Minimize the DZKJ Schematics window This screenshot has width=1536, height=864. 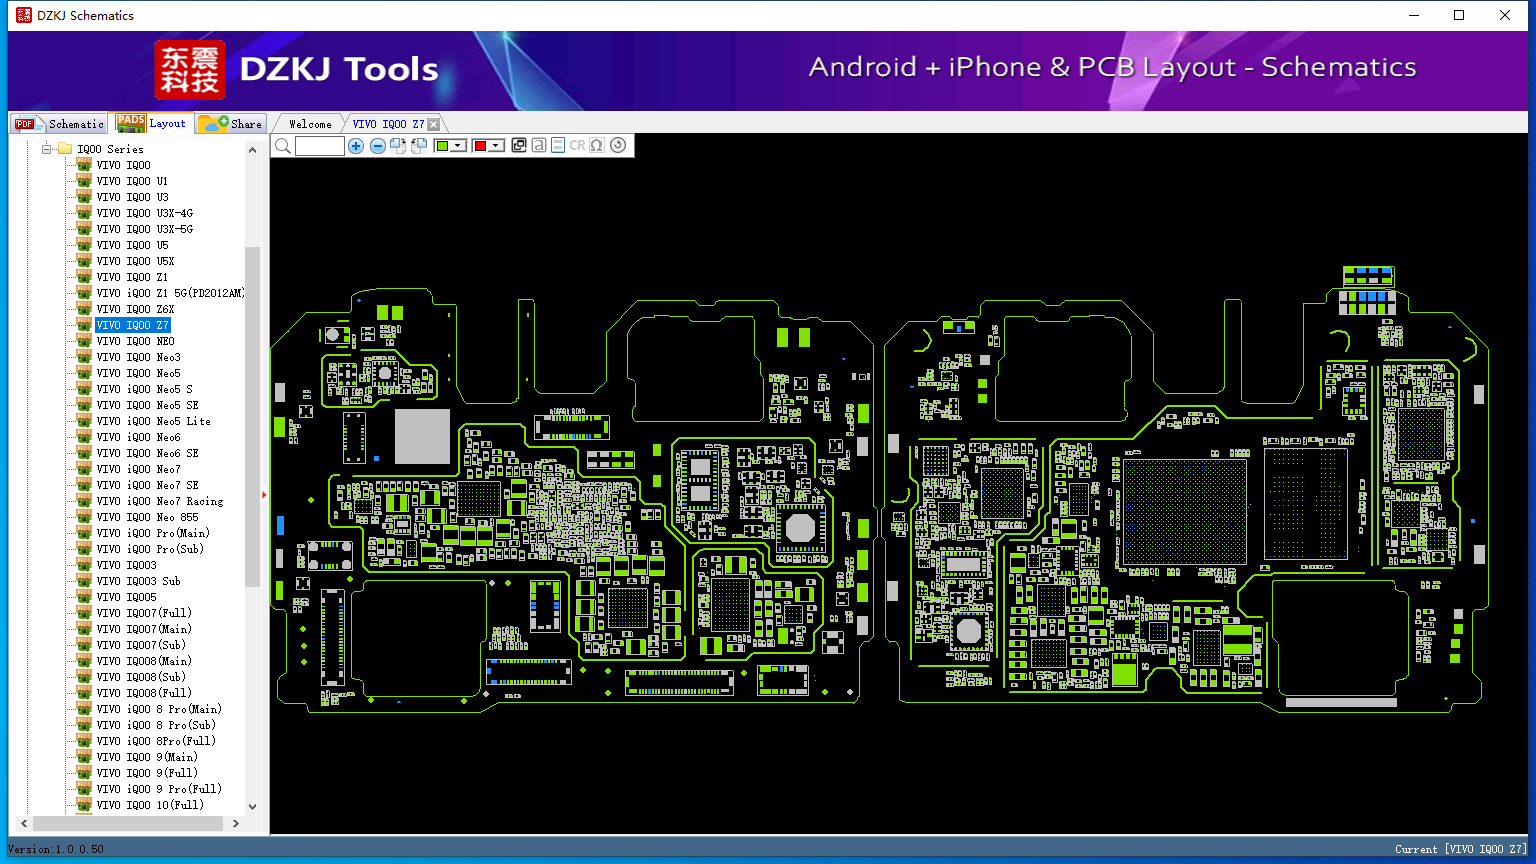click(x=1414, y=15)
